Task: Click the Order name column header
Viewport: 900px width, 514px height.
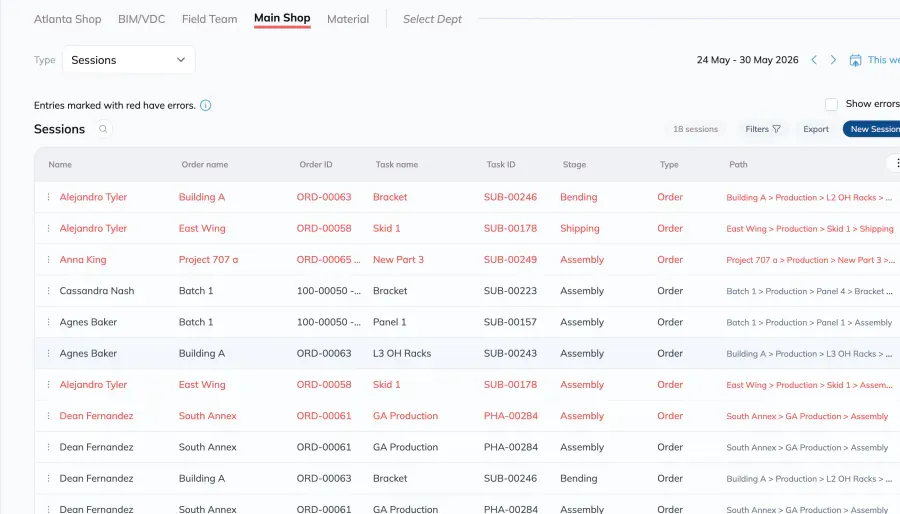Action: pos(205,165)
